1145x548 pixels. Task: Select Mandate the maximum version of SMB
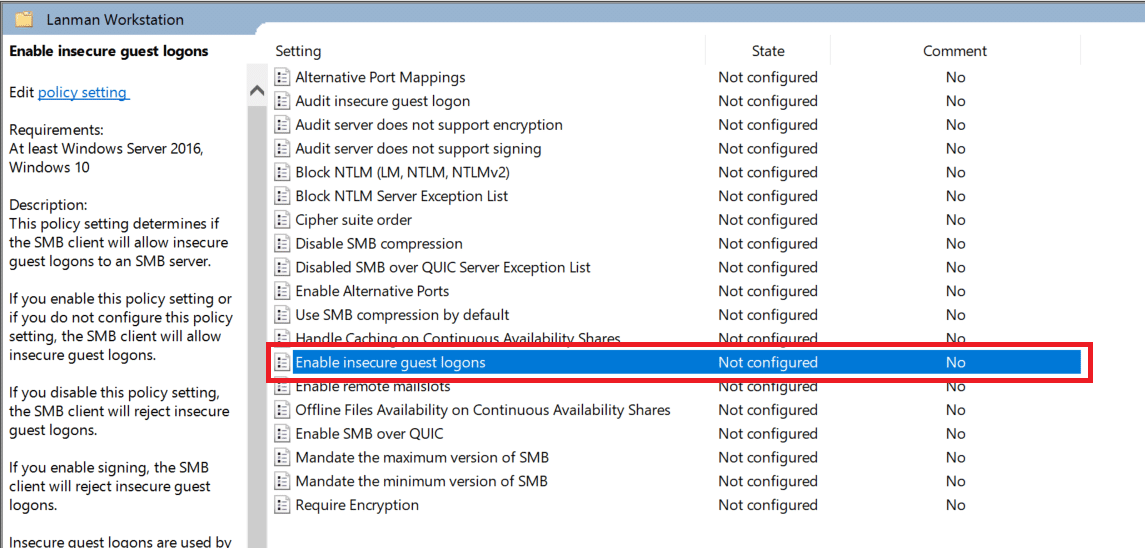421,457
